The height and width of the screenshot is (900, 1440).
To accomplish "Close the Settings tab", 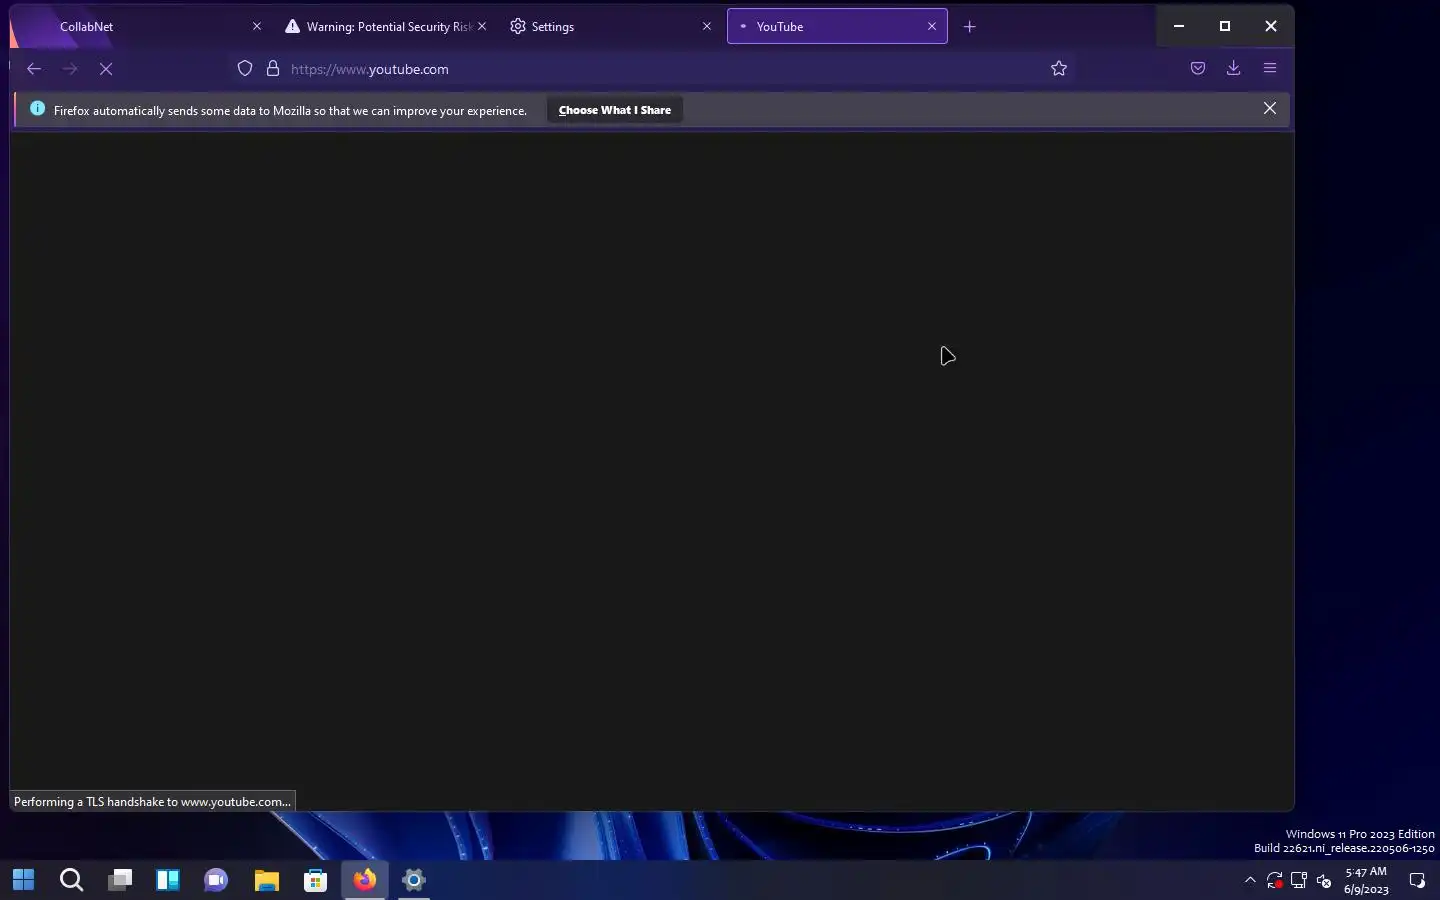I will click(707, 27).
